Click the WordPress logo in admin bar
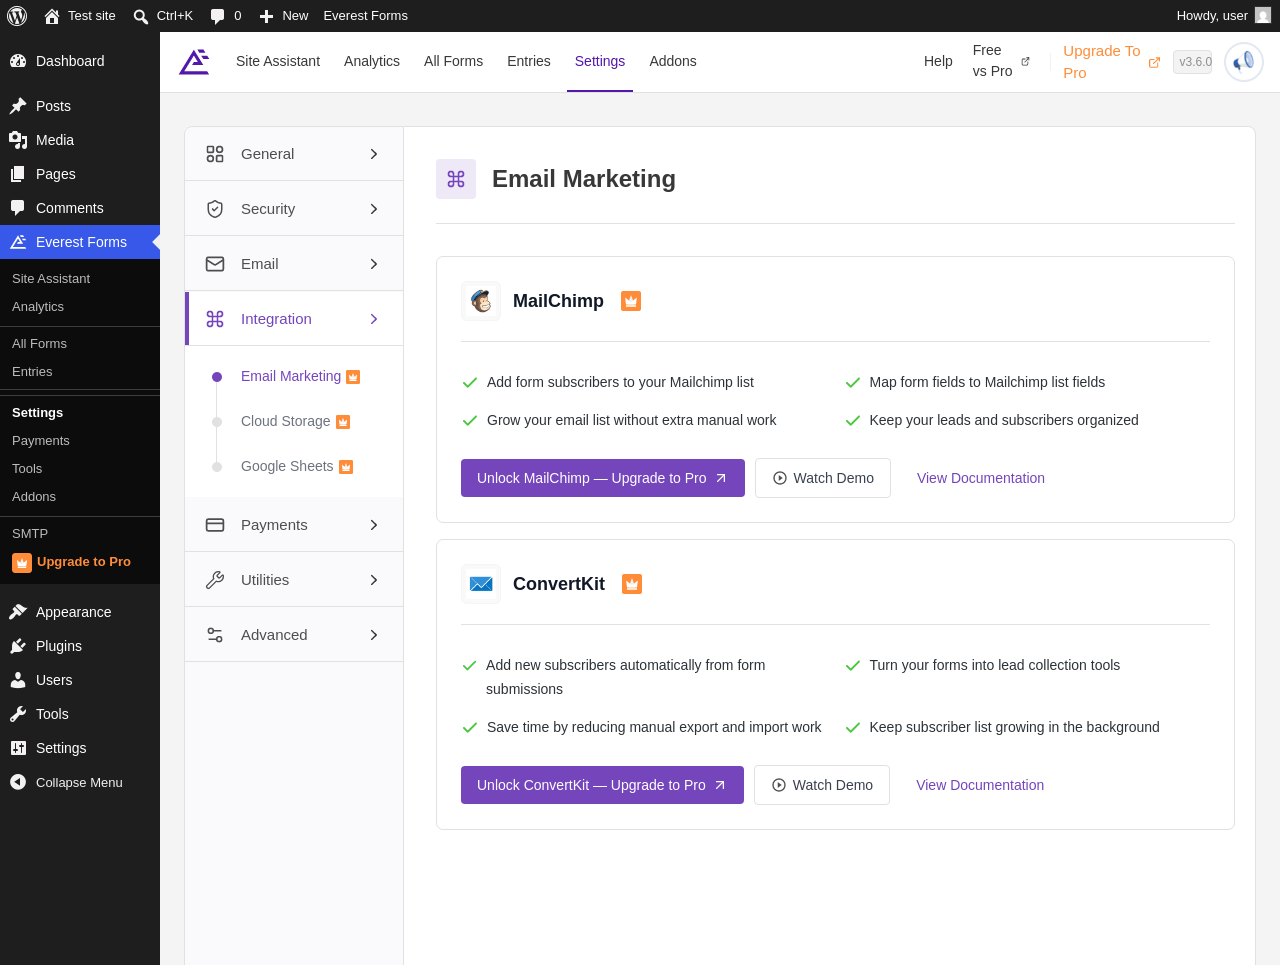 pyautogui.click(x=17, y=16)
